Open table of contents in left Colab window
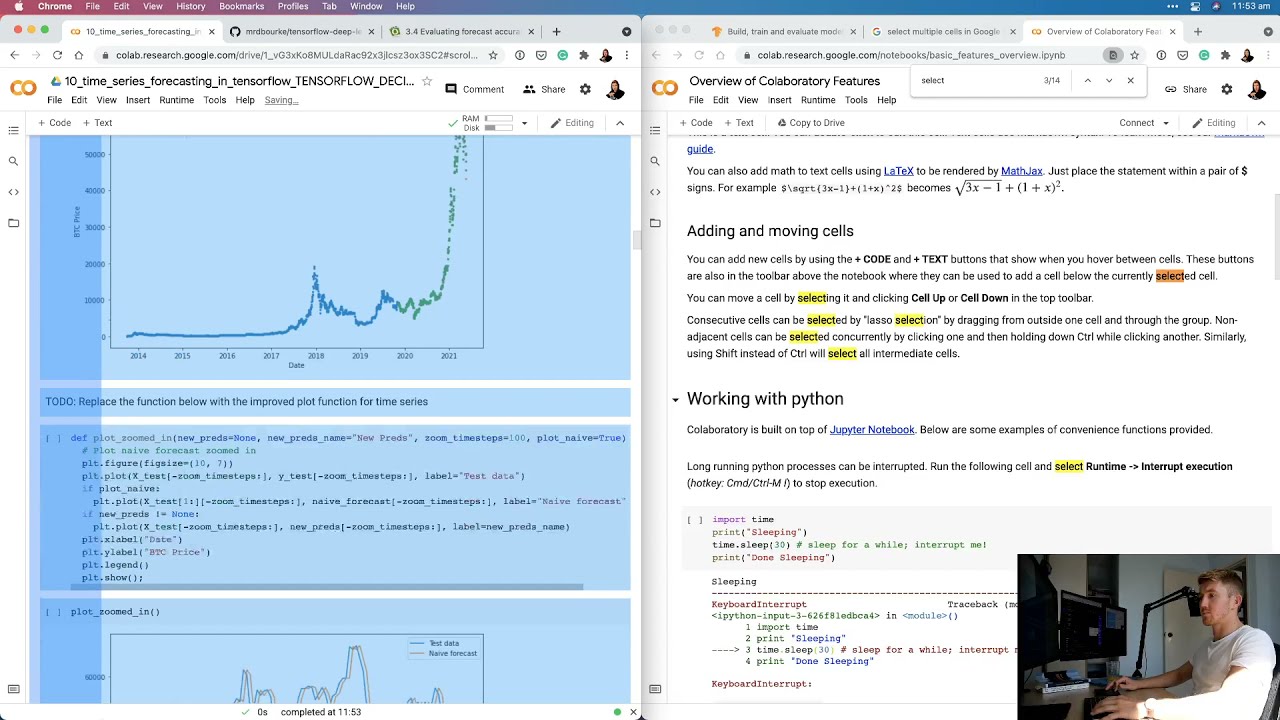 [x=13, y=130]
